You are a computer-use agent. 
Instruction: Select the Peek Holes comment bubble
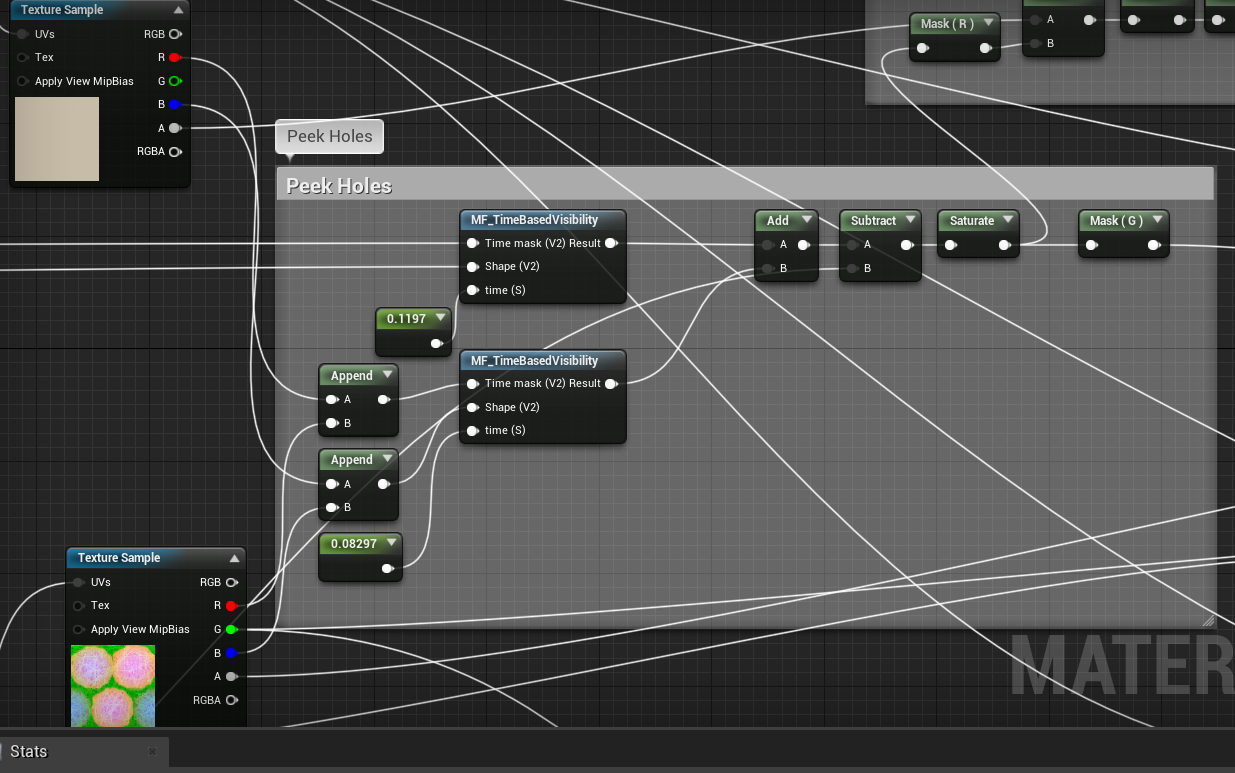(329, 137)
